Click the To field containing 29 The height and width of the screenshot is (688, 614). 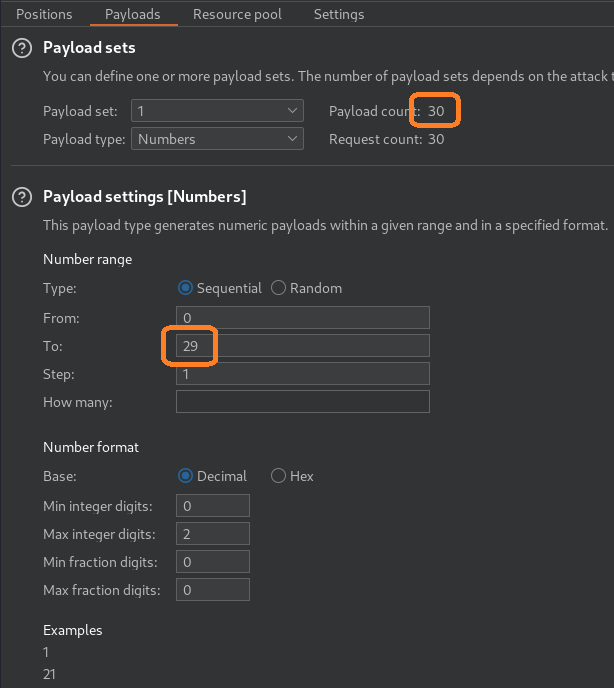[302, 346]
